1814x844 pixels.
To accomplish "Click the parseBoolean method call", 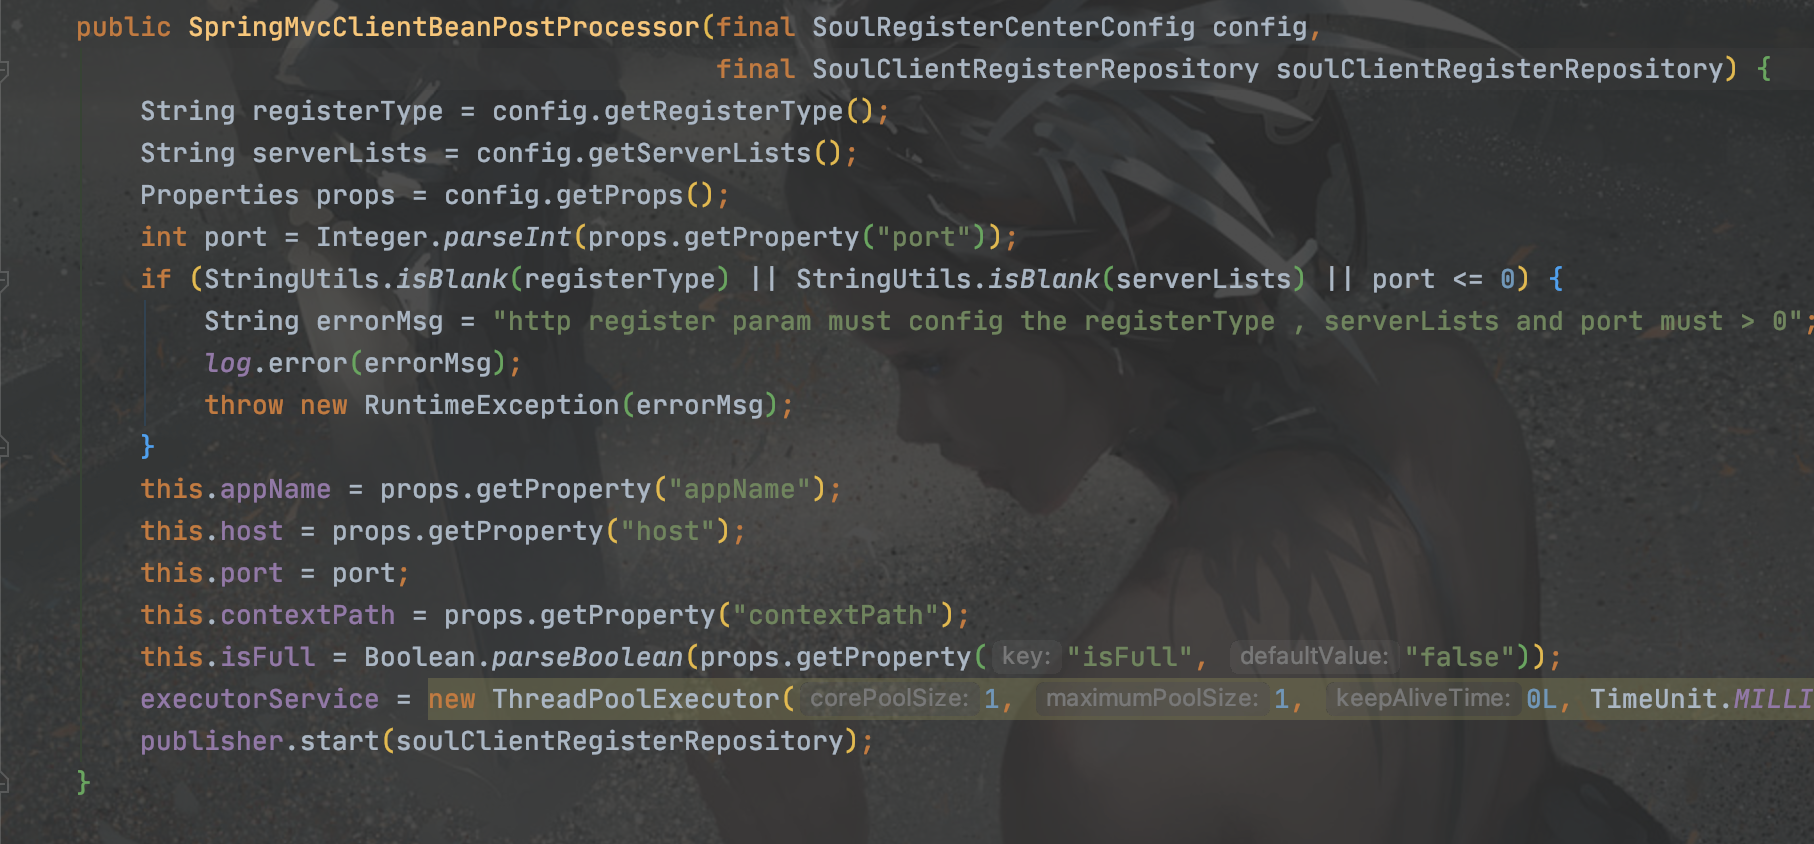I will coord(587,657).
